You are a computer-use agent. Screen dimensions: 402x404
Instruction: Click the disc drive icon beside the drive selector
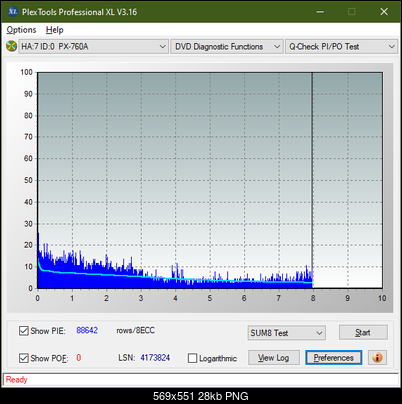(x=12, y=46)
